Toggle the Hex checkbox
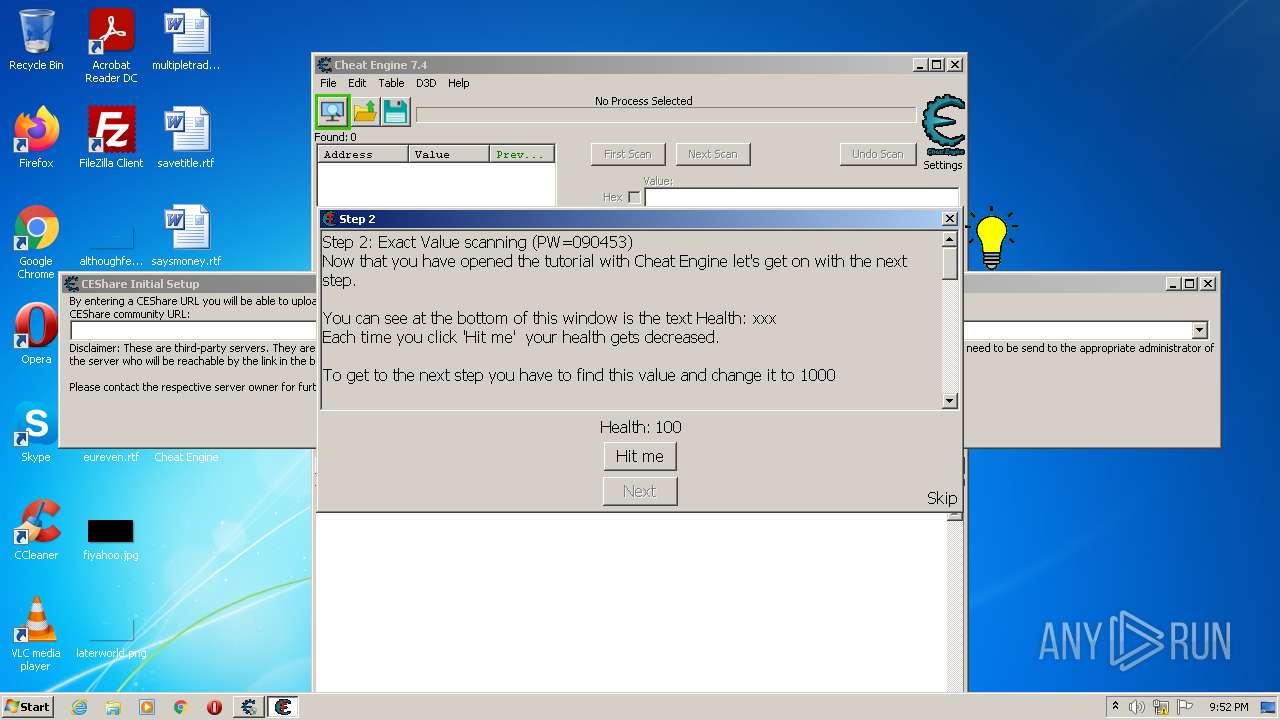This screenshot has height=720, width=1280. coord(634,197)
